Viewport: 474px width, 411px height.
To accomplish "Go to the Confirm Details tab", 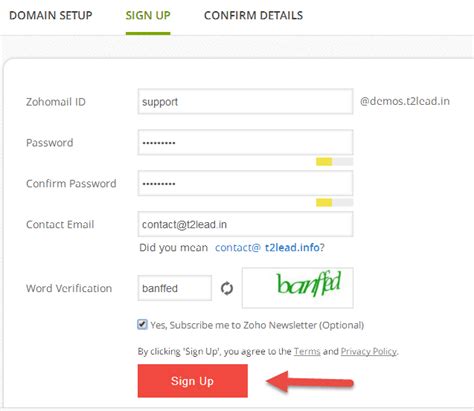I will [x=253, y=15].
